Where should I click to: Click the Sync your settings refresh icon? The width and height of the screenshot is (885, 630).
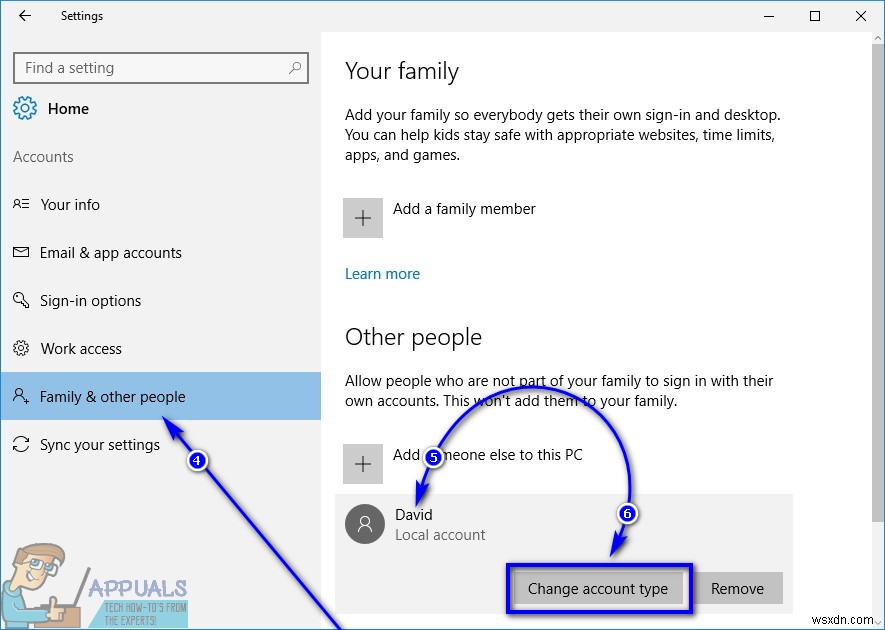[22, 444]
